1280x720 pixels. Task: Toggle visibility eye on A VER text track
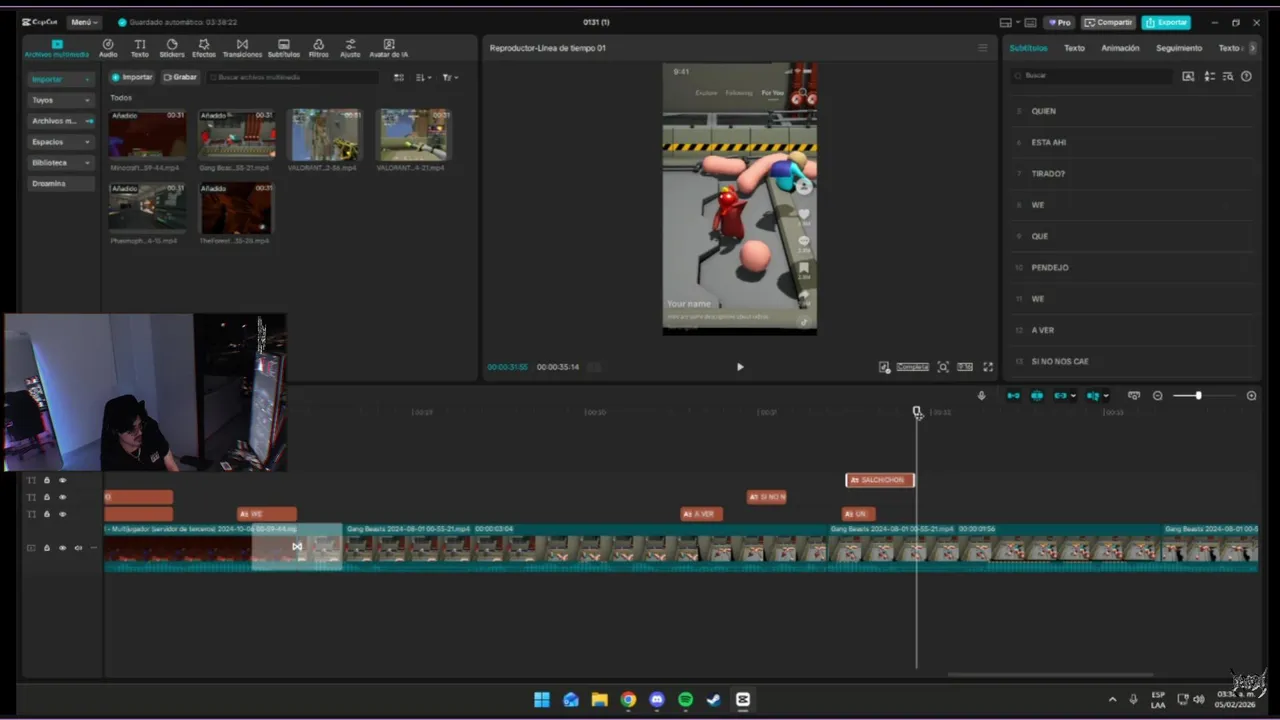click(62, 514)
